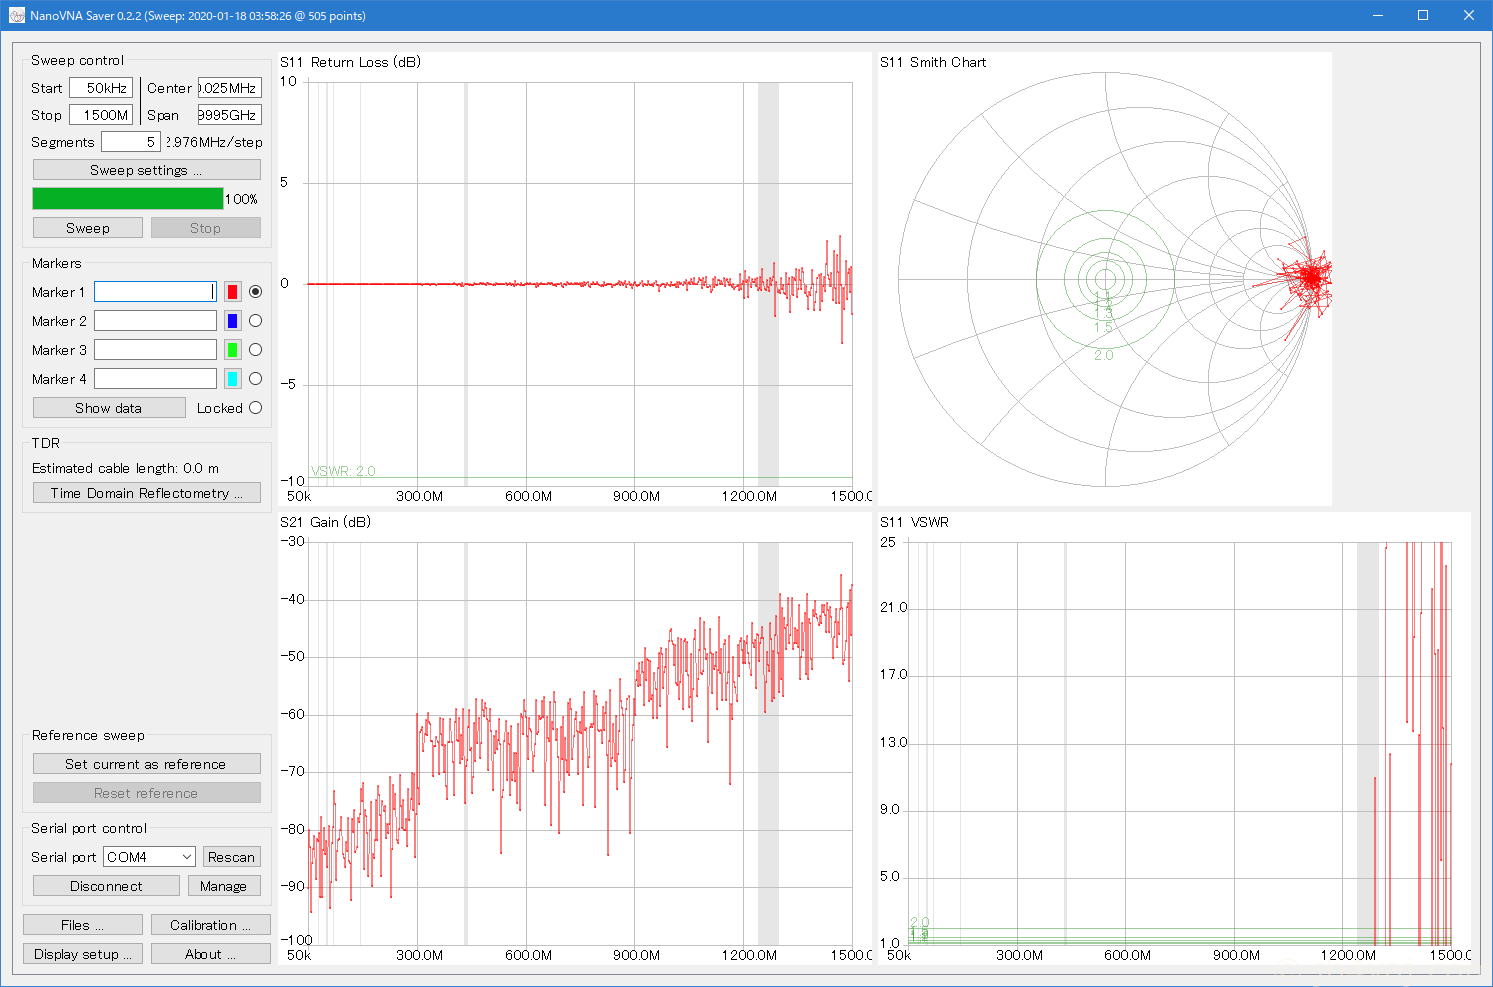Viewport: 1493px width, 987px height.
Task: Pick Marker 4 cyan color swatch
Action: [233, 379]
